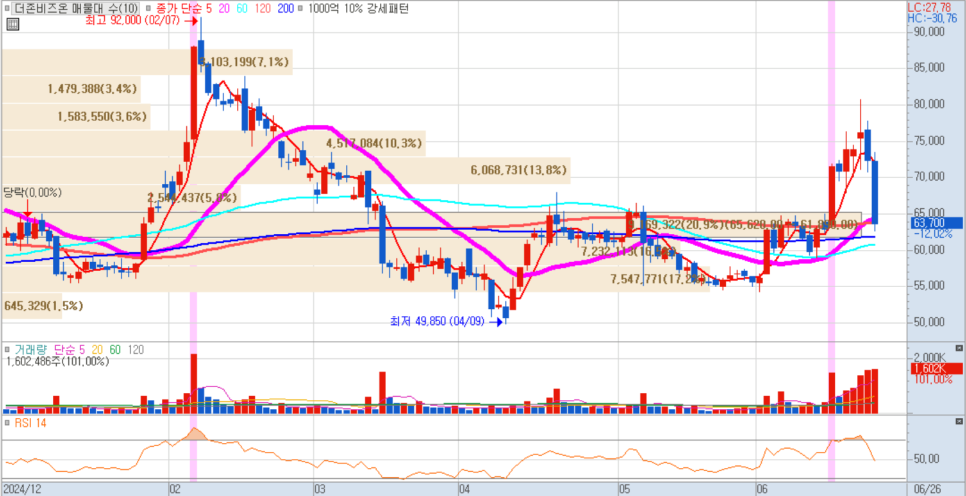Toggle the square marker before 종가 단순
966x496 pixels.
(x=150, y=8)
